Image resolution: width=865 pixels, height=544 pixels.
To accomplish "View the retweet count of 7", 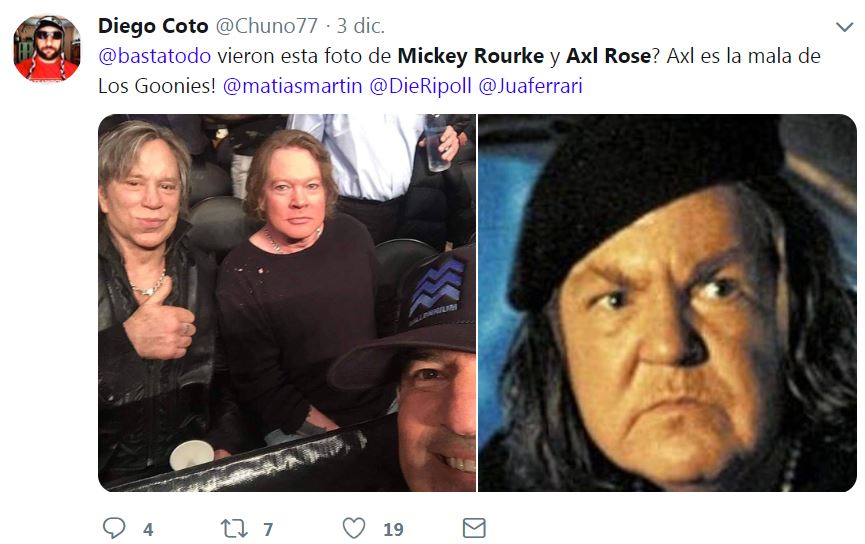I will coord(268,530).
